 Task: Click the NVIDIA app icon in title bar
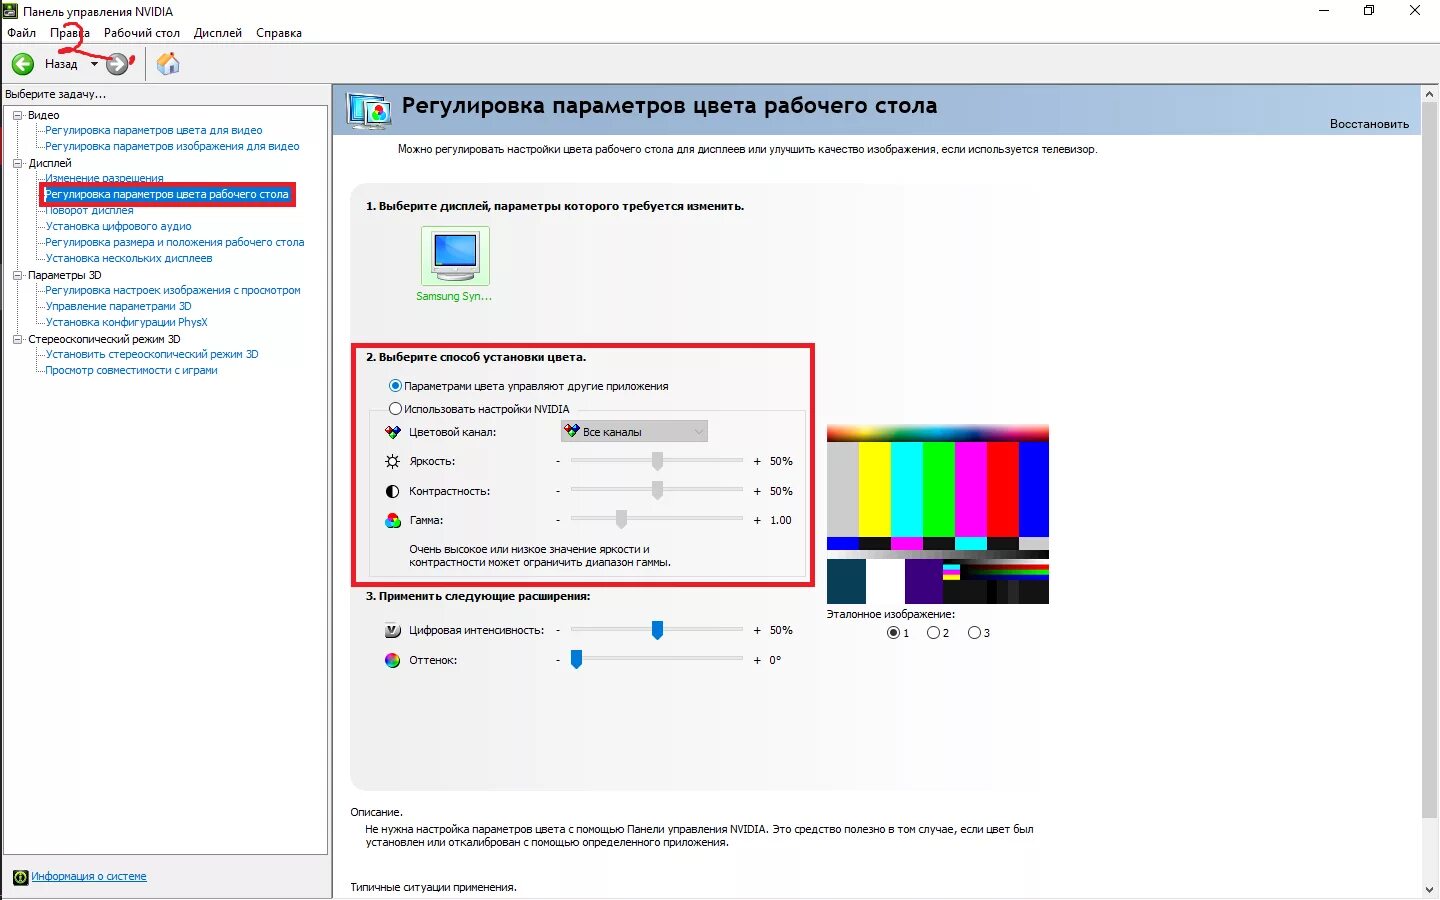click(x=10, y=11)
